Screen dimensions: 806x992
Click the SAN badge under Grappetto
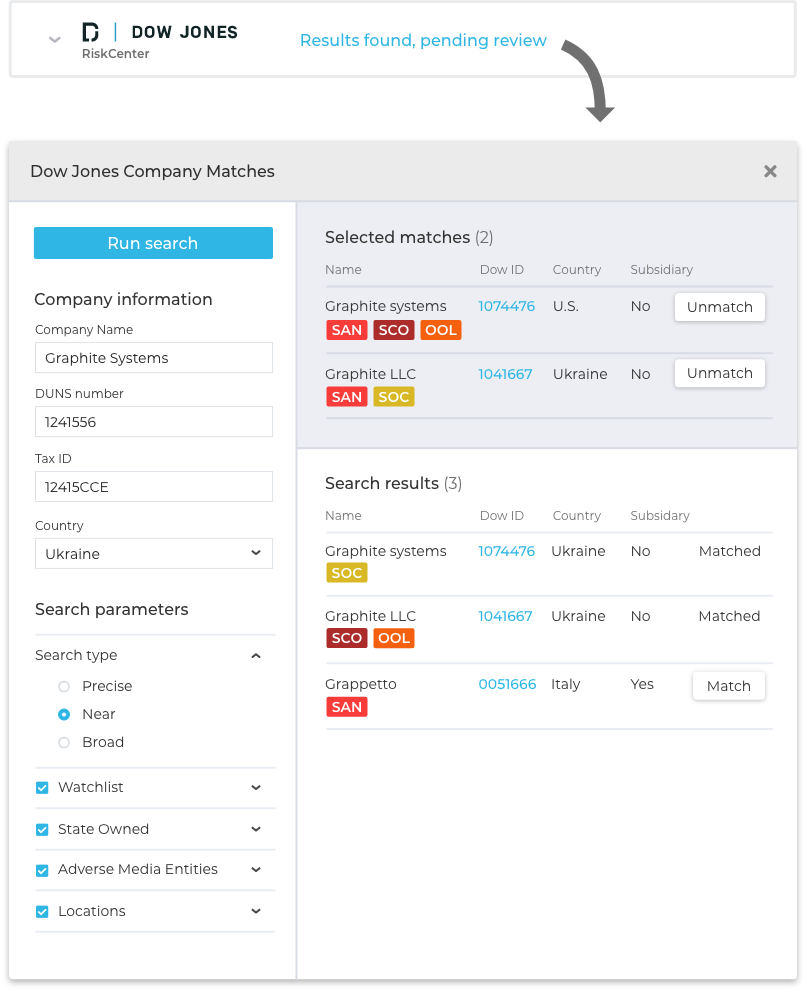click(346, 706)
